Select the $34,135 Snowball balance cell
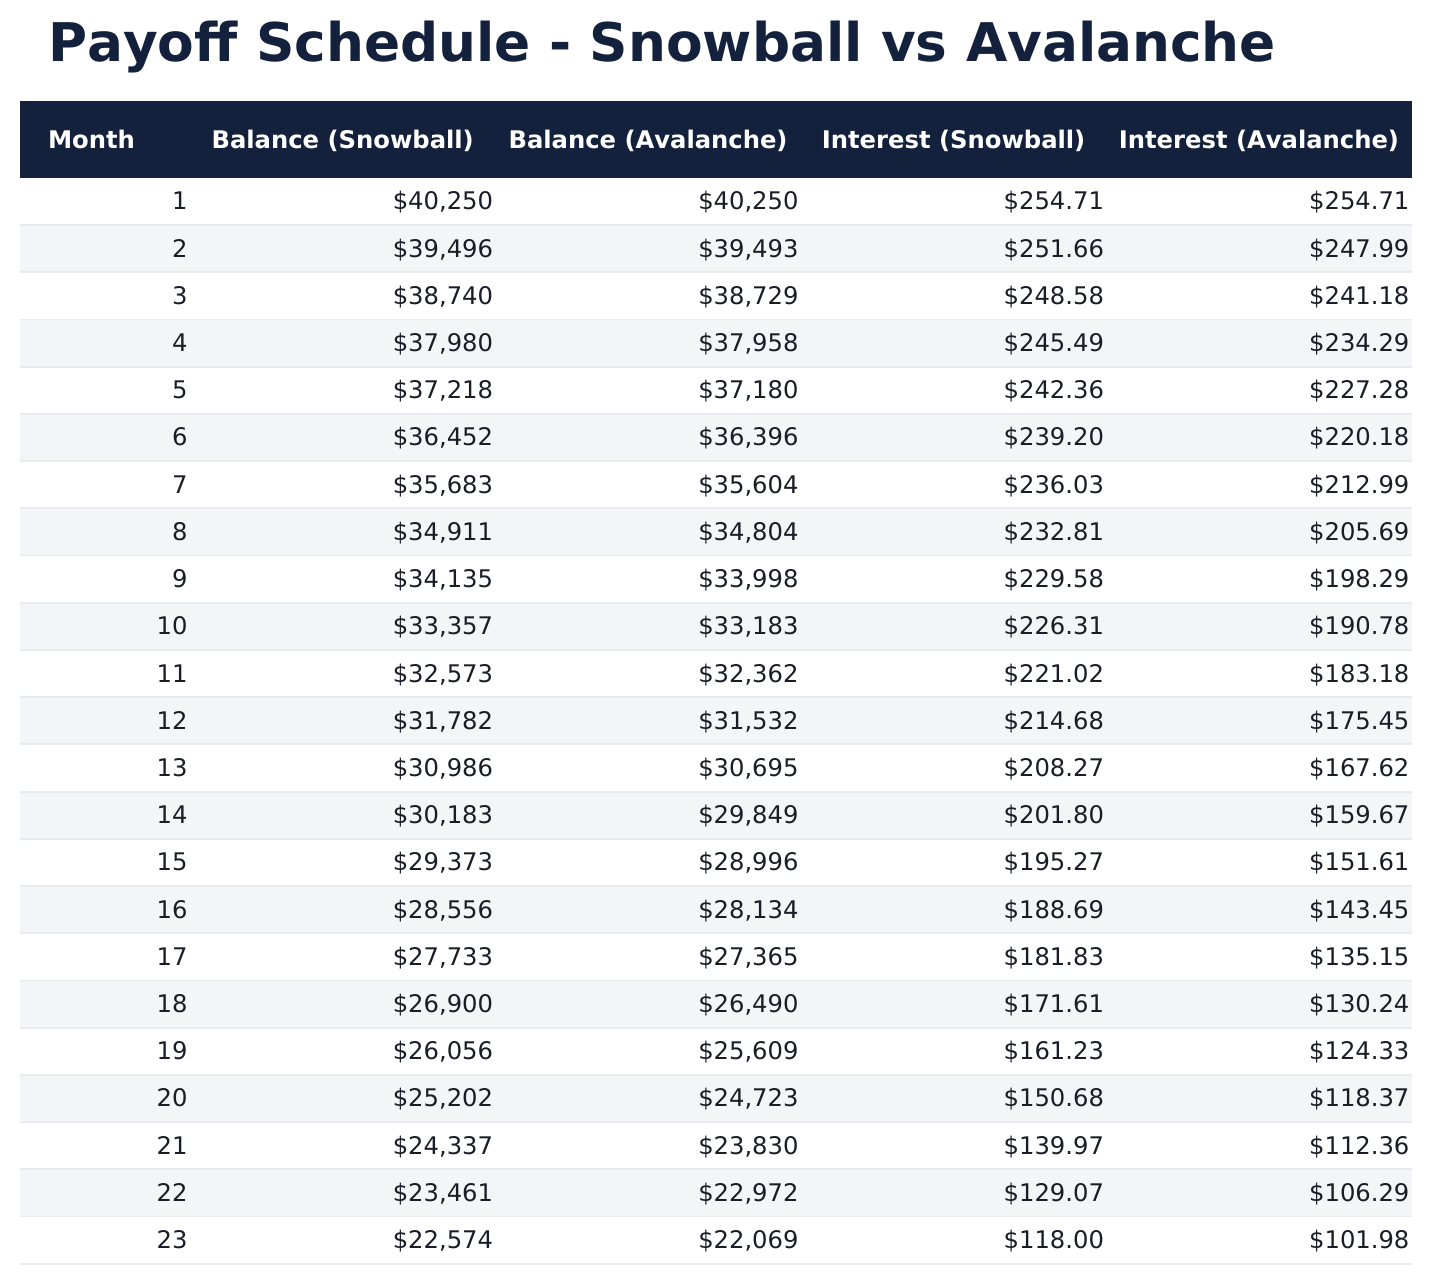Image resolution: width=1432 pixels, height=1285 pixels. (x=442, y=579)
